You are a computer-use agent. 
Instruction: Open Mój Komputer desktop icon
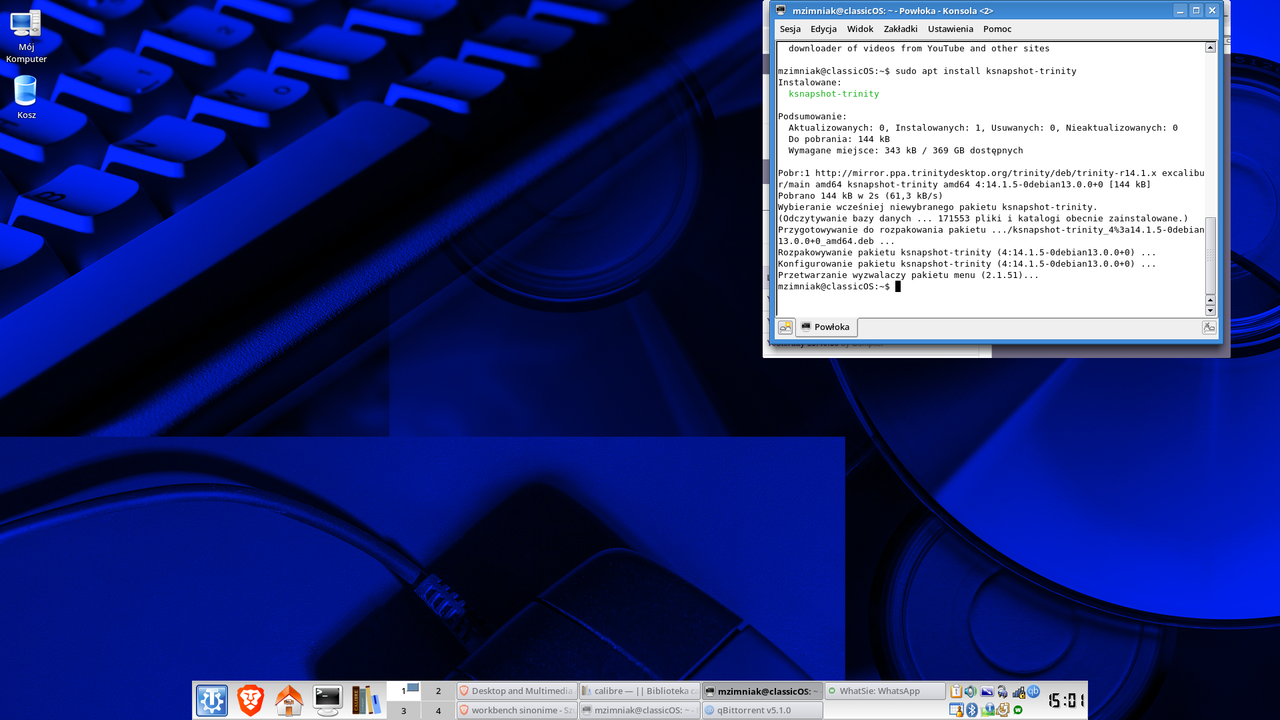click(26, 37)
